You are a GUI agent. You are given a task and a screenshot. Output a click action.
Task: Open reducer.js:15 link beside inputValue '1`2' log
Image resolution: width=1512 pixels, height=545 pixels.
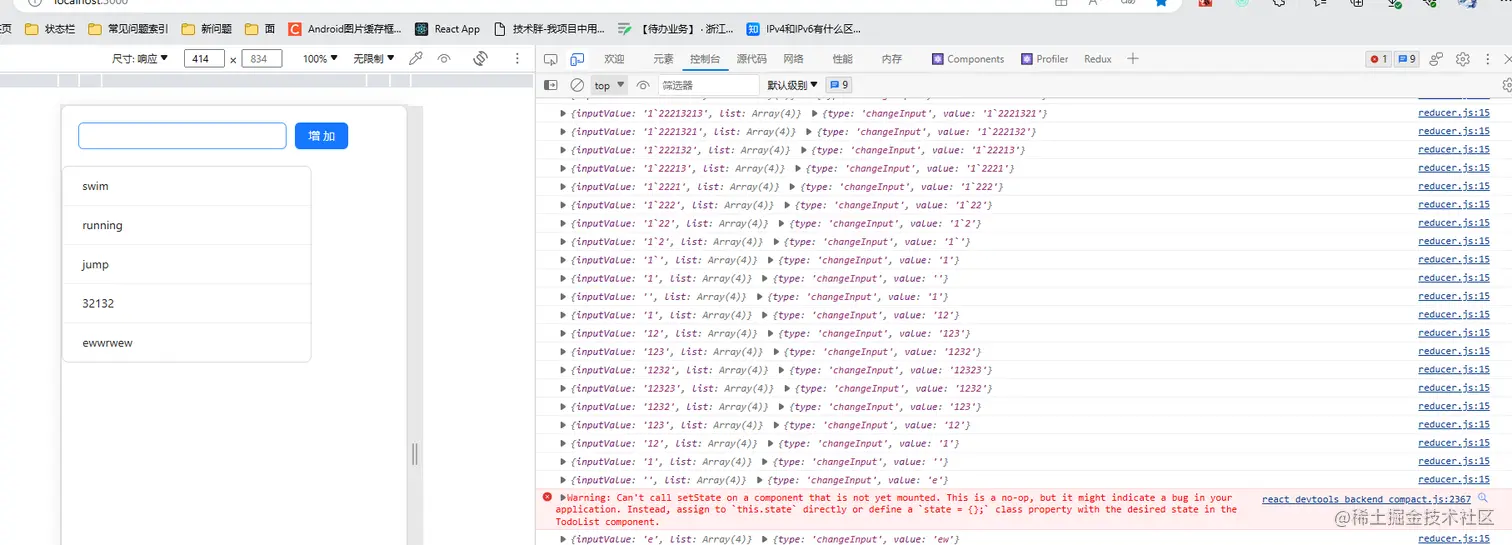pyautogui.click(x=1454, y=242)
